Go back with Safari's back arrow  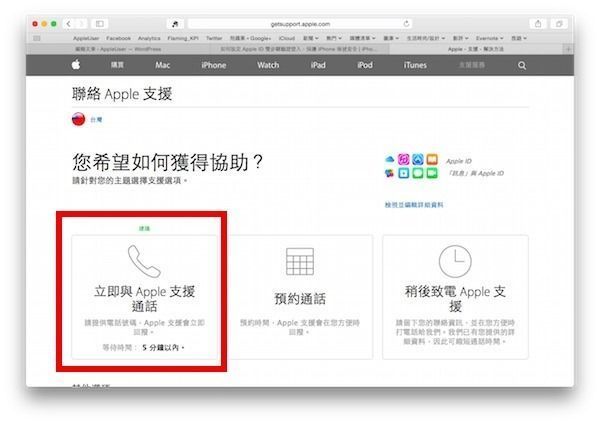point(69,24)
